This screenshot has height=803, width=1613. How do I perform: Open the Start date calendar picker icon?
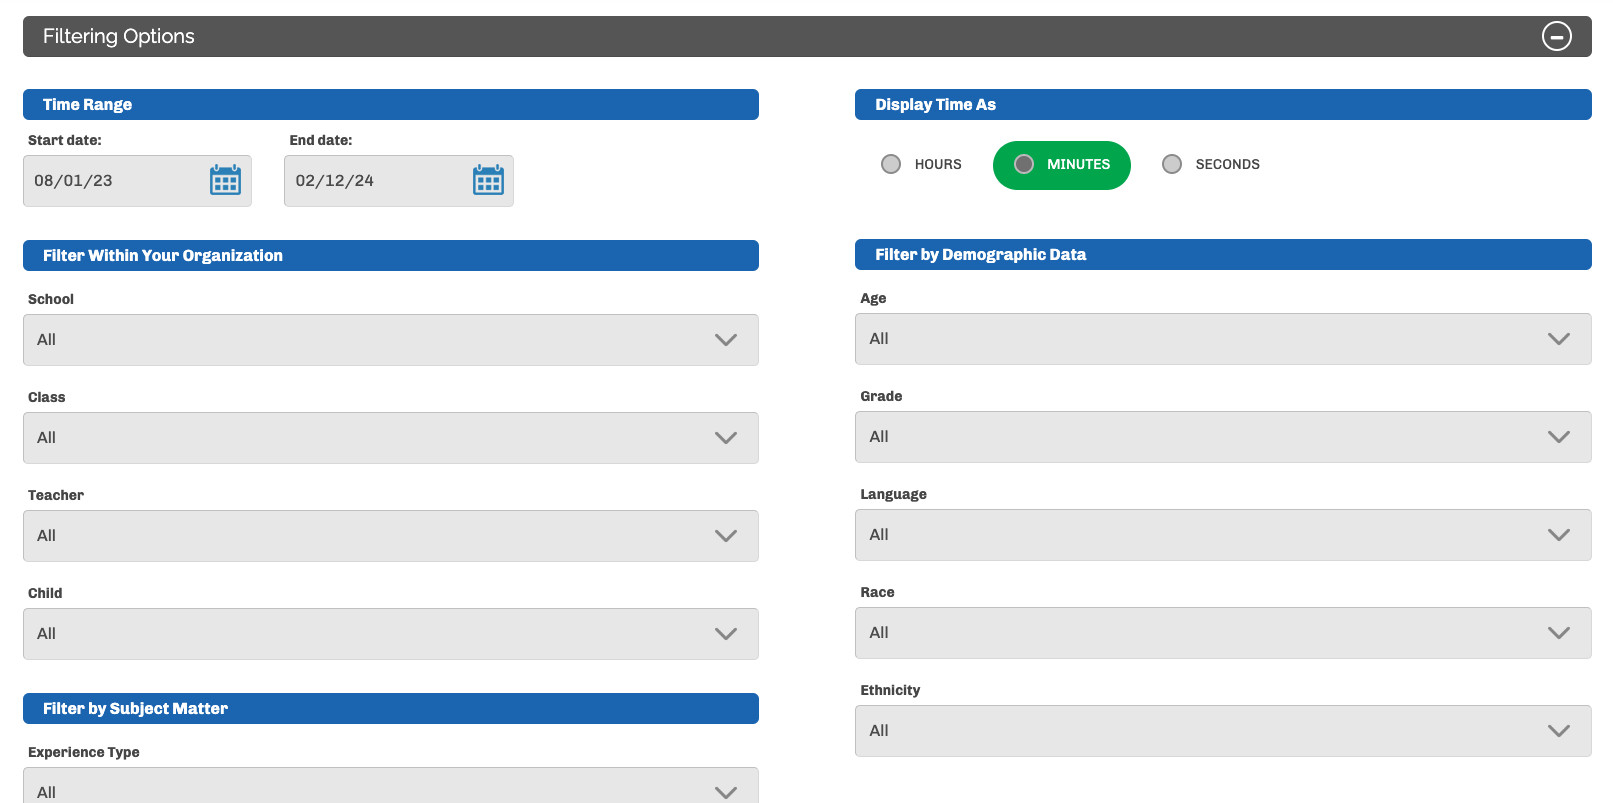pos(225,180)
